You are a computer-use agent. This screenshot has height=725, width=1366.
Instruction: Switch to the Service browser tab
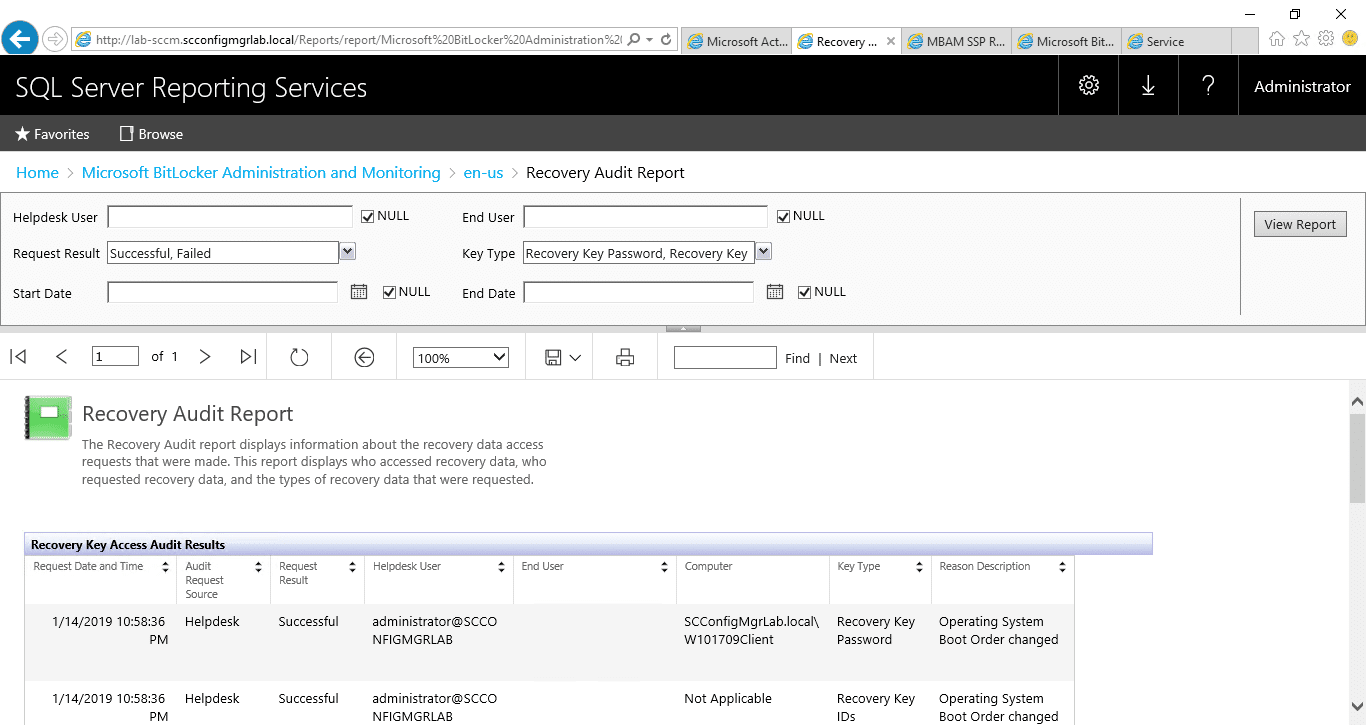tap(1176, 41)
